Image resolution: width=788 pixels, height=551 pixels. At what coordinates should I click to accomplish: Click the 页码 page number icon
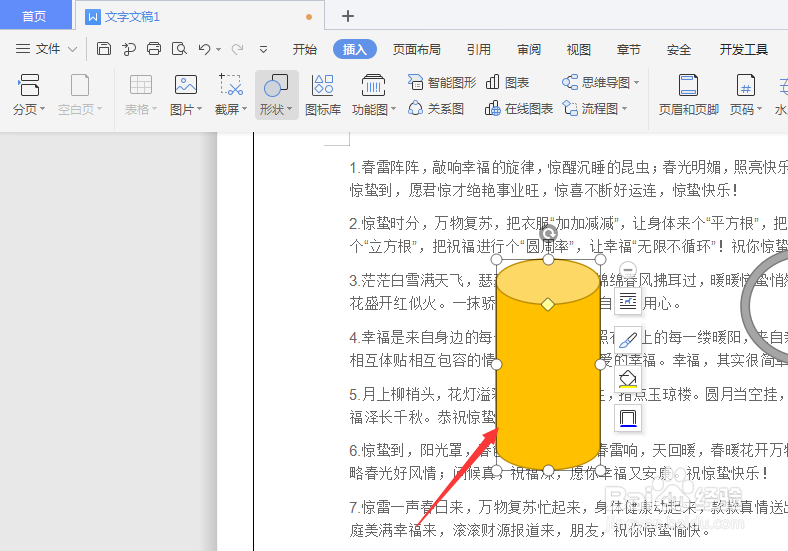pos(745,84)
